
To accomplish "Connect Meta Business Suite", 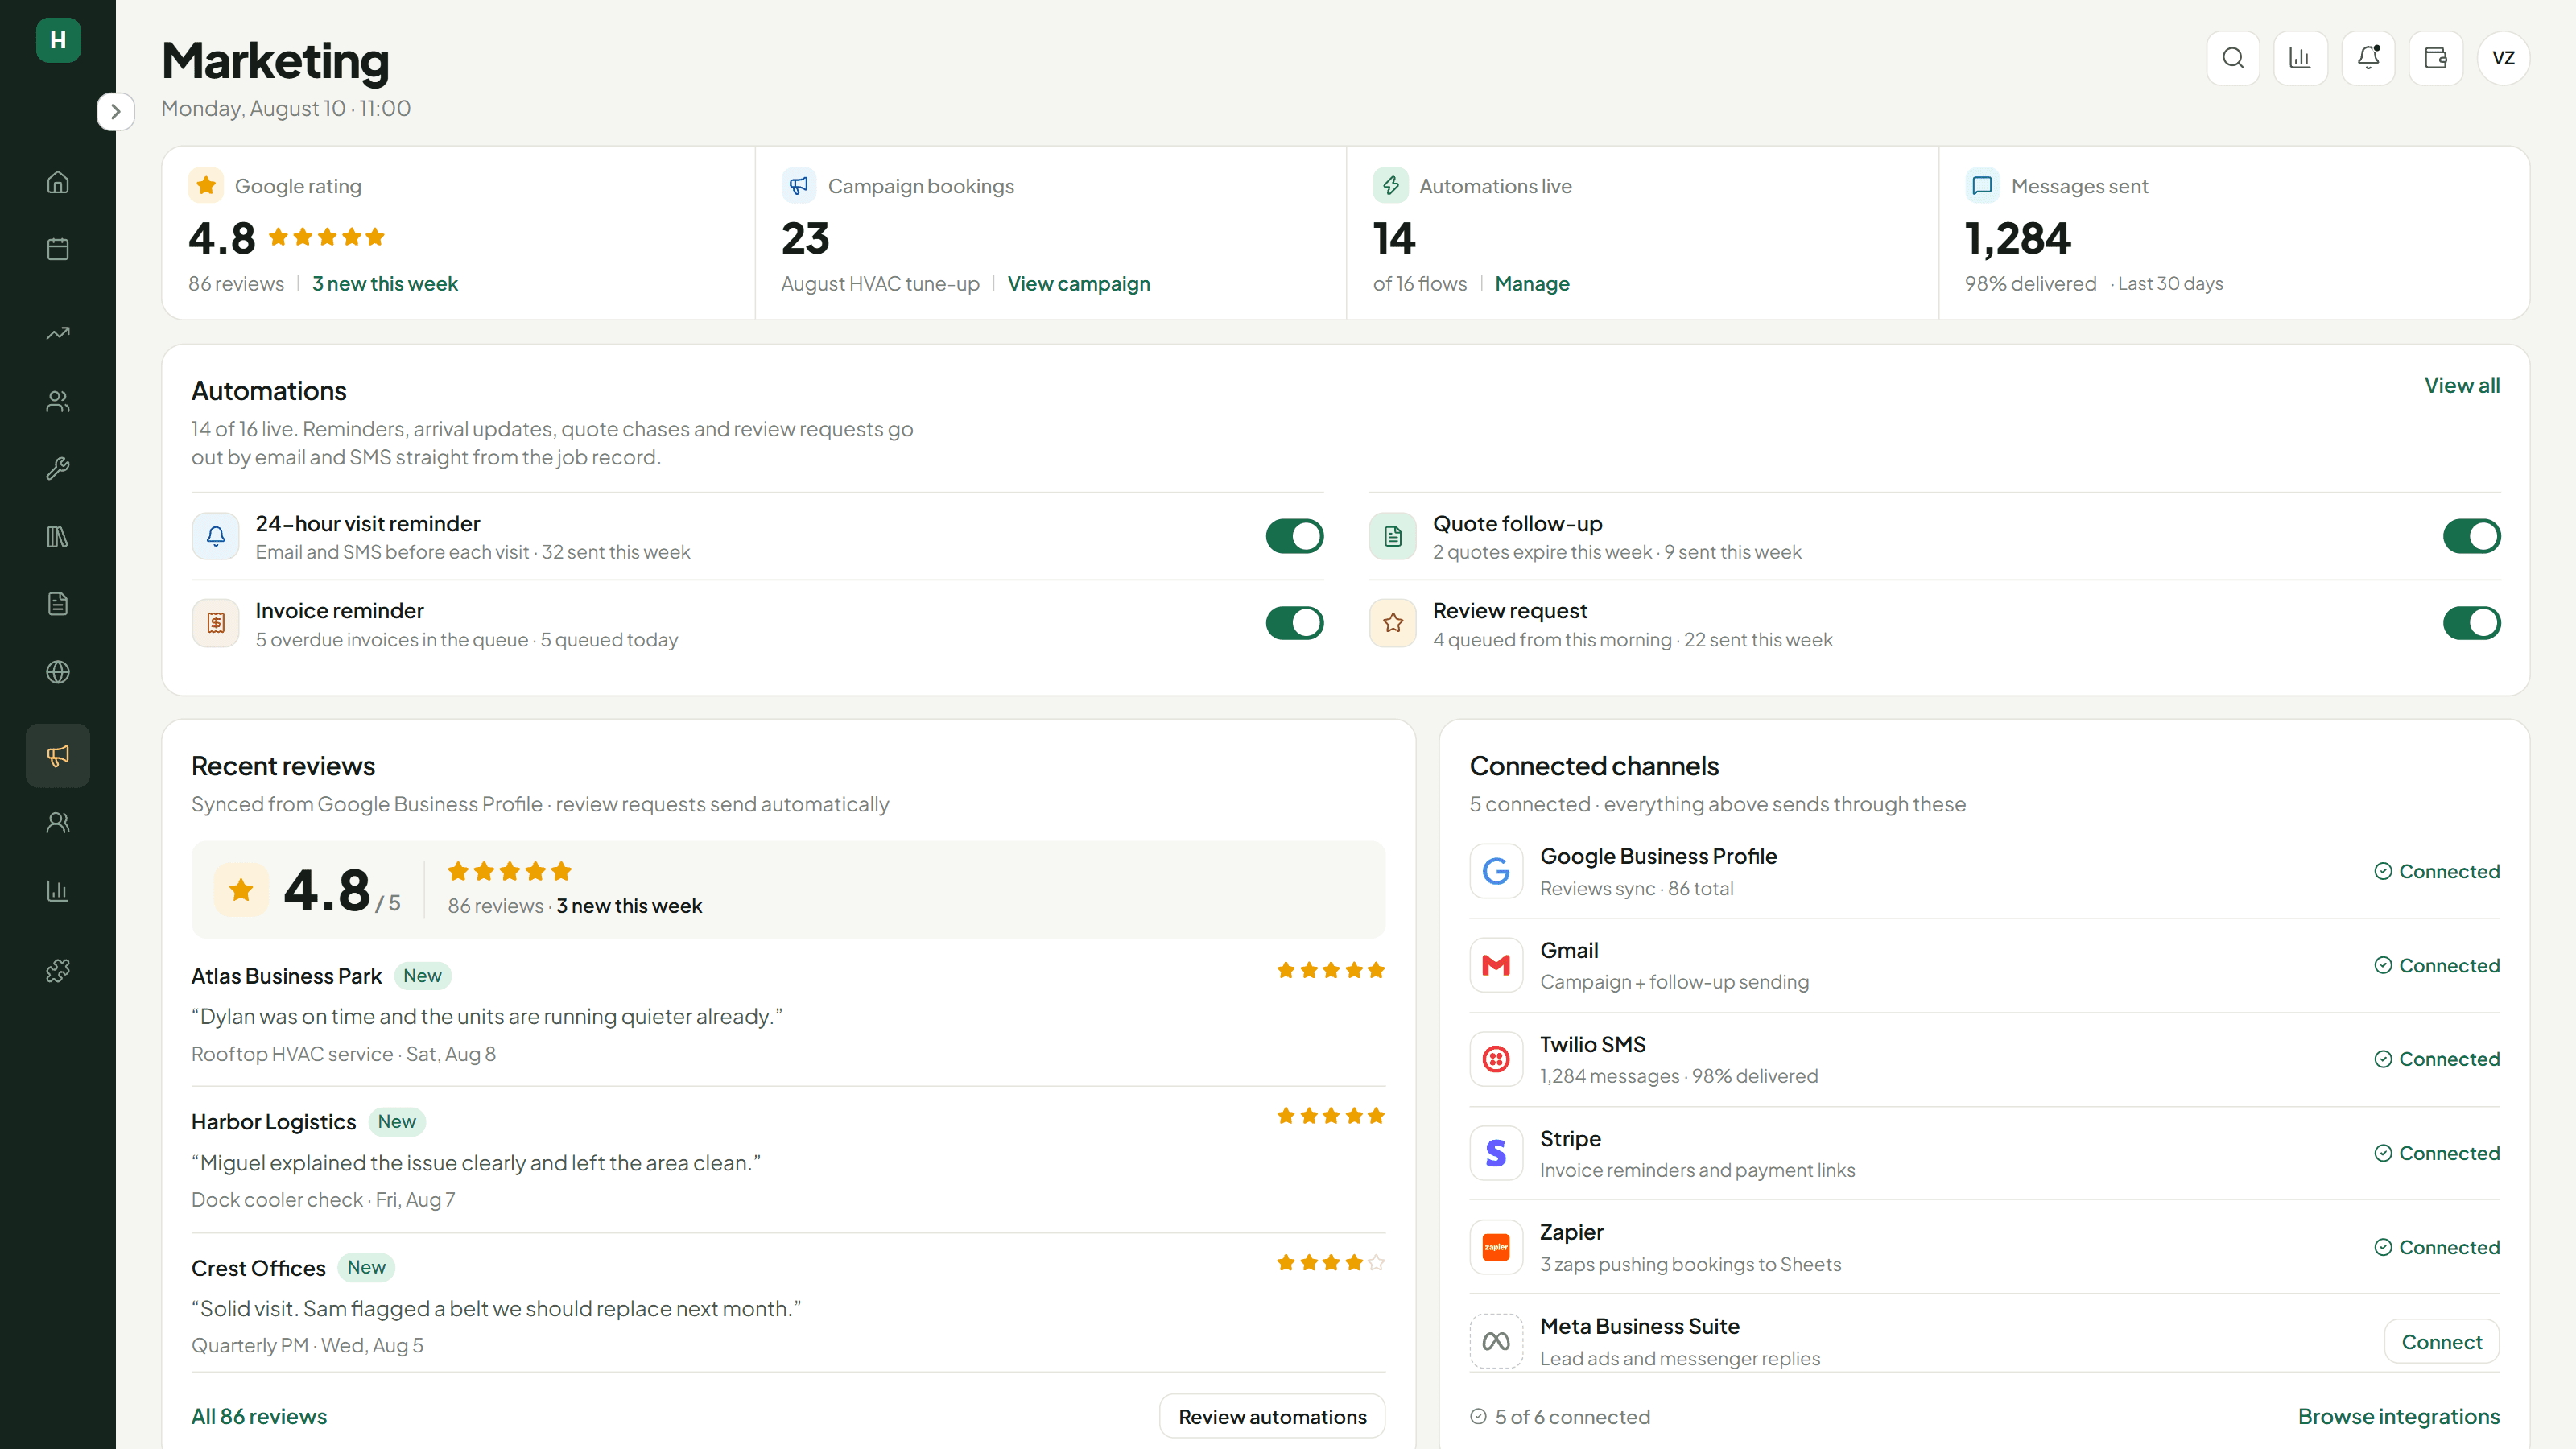I will click(2441, 1342).
